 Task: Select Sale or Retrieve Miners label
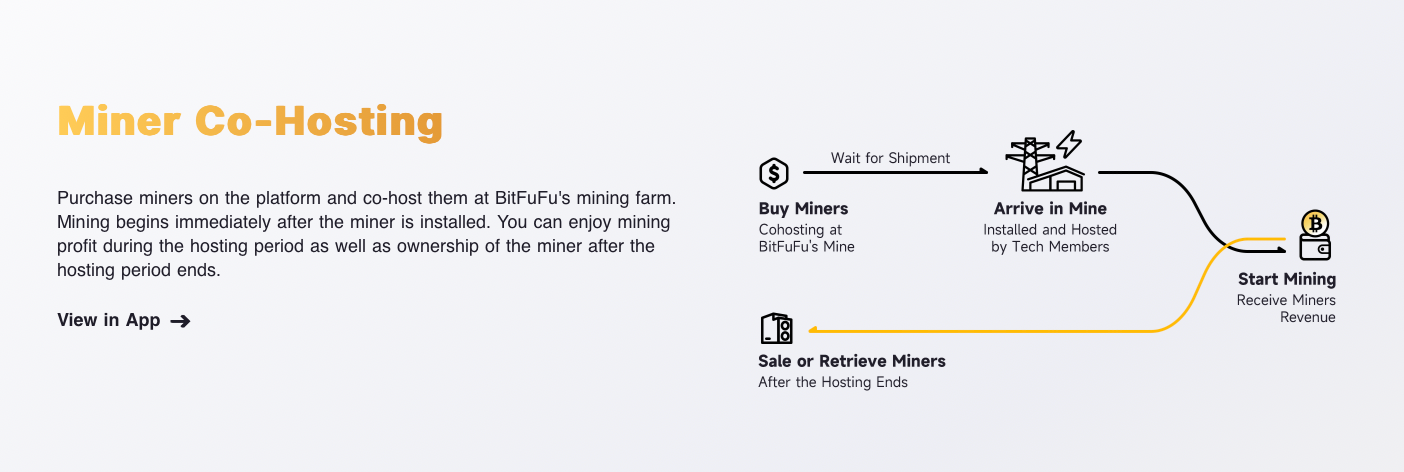(851, 361)
